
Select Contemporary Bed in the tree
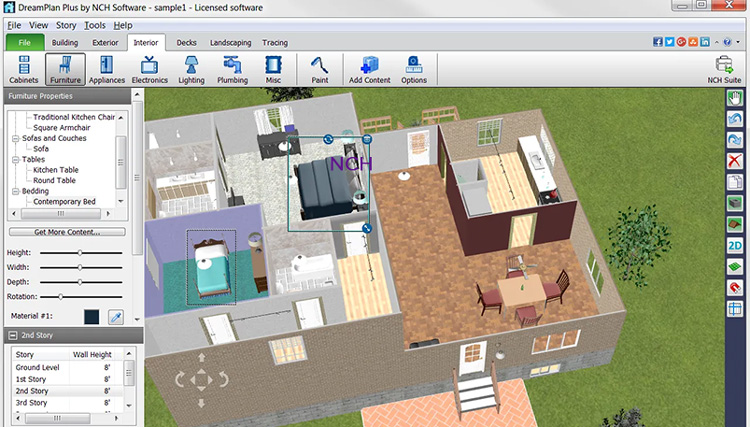click(x=64, y=202)
